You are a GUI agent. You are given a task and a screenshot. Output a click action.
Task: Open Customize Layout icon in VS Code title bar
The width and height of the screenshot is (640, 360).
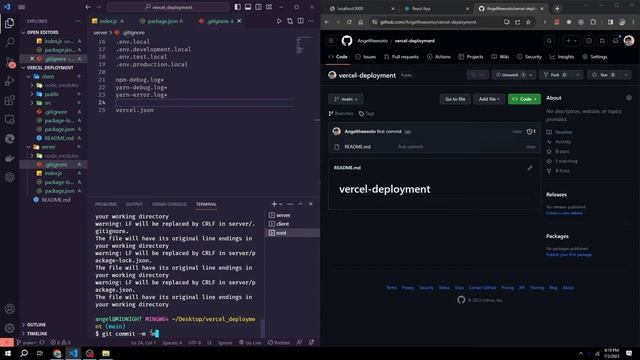coord(269,7)
